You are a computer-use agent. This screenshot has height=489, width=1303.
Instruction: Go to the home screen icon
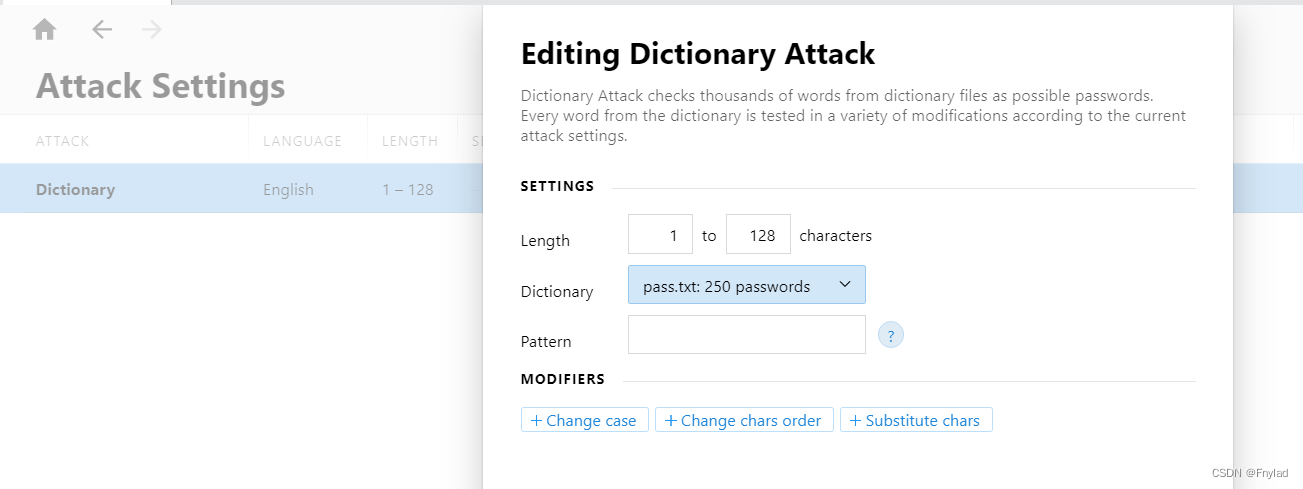point(44,30)
